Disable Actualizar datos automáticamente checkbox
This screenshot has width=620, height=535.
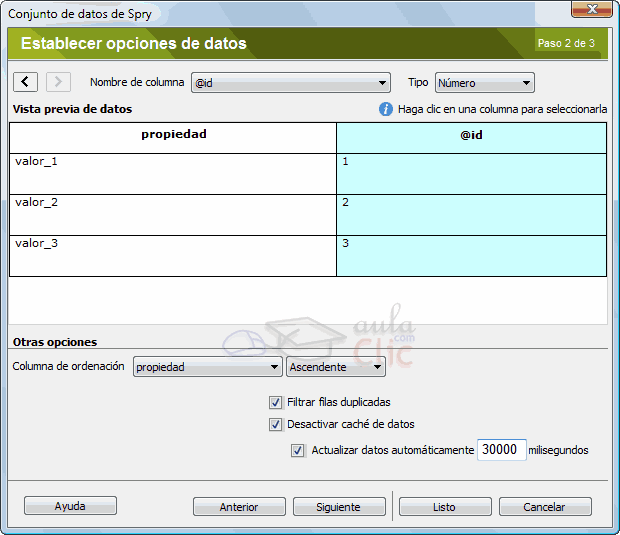click(298, 450)
